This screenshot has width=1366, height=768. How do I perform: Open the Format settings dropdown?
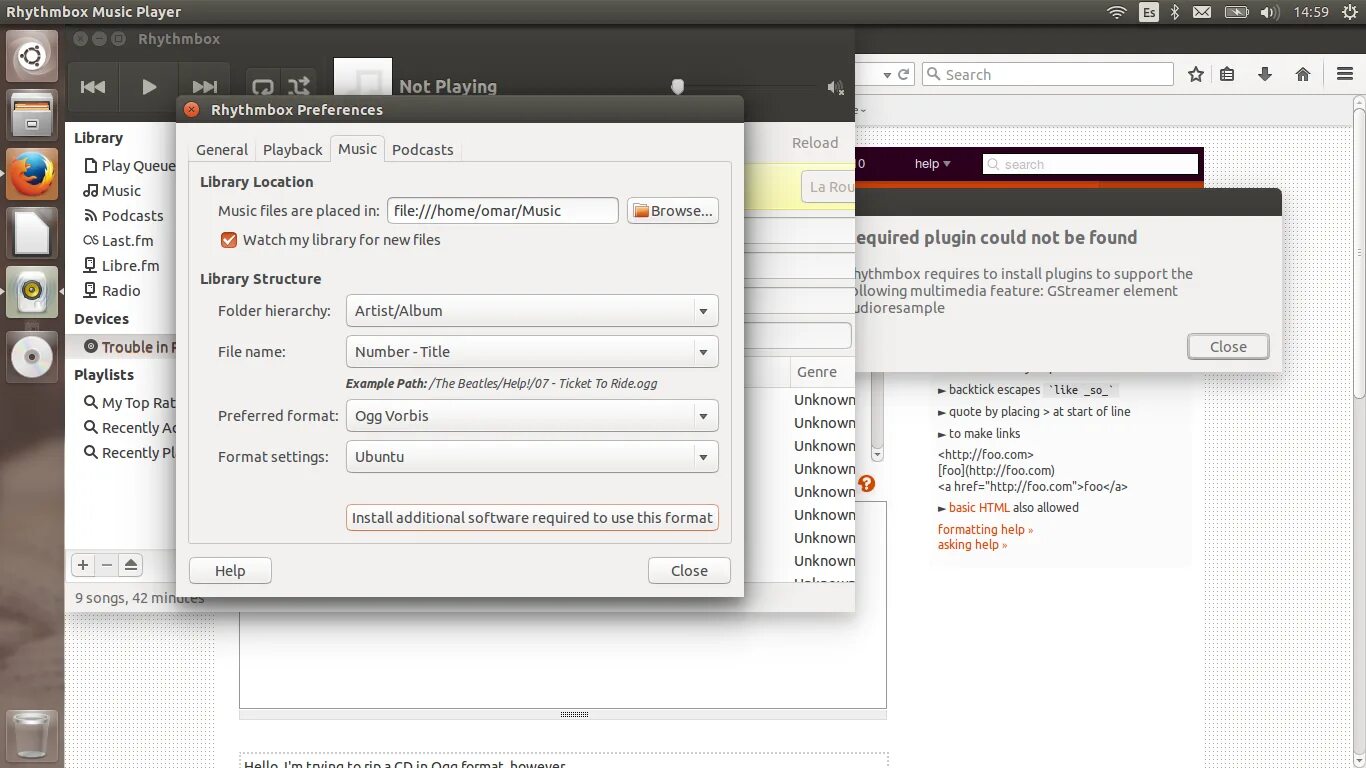click(x=532, y=457)
